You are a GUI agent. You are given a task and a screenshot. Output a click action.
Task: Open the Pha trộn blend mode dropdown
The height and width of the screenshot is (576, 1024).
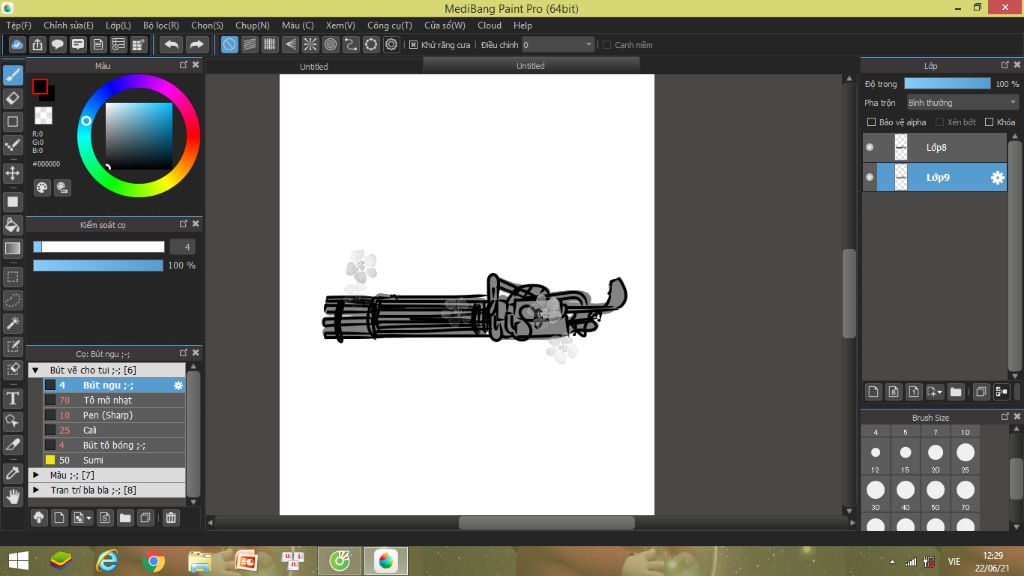[962, 103]
